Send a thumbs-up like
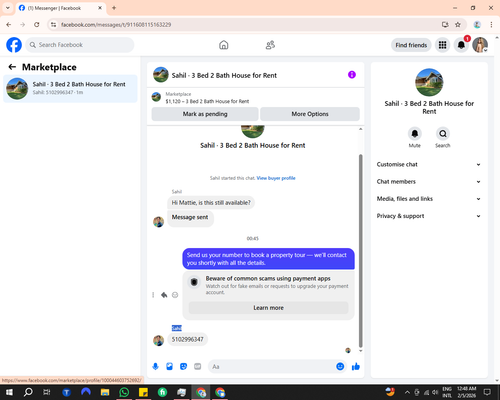The image size is (500, 400). (x=356, y=367)
